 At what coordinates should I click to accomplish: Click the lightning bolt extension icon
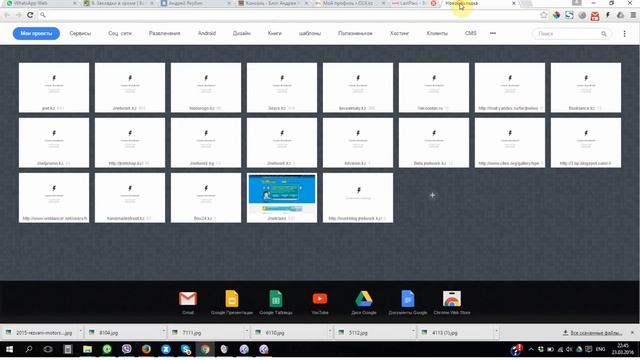(608, 15)
